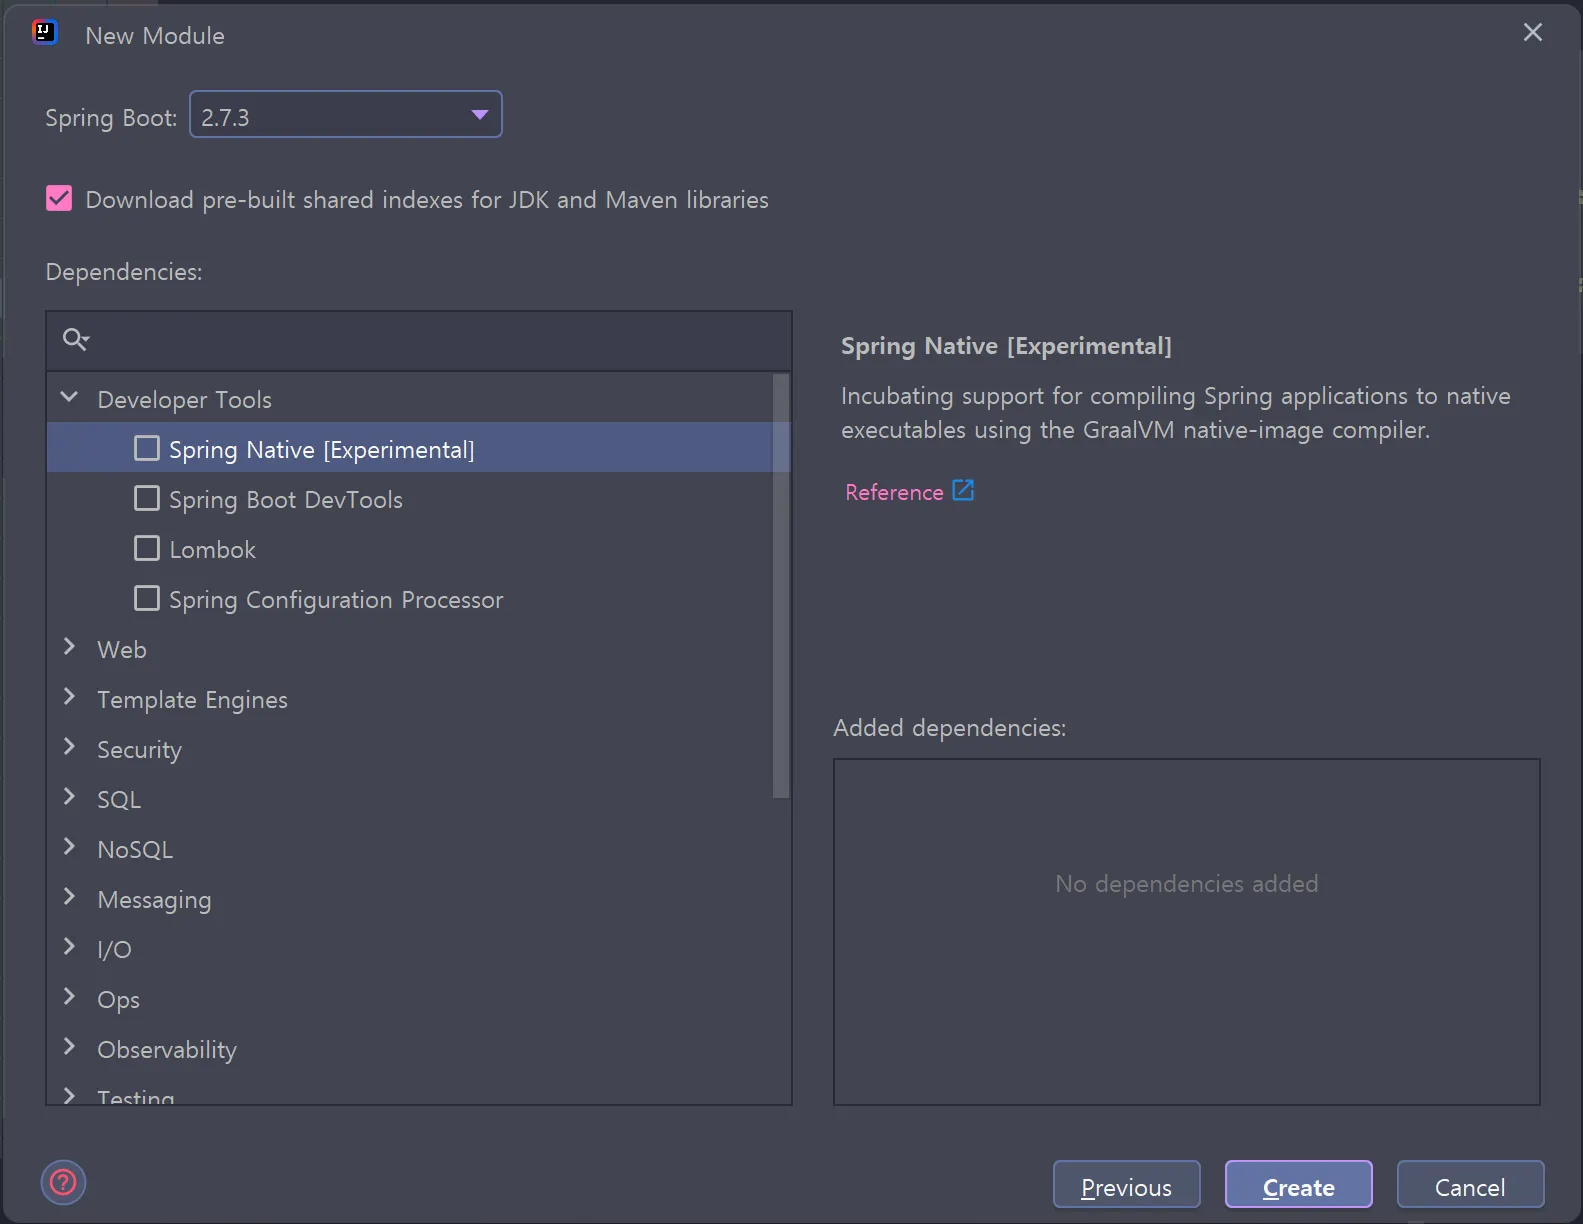1583x1224 pixels.
Task: Select the Template Engines tree item
Action: pyautogui.click(x=192, y=700)
